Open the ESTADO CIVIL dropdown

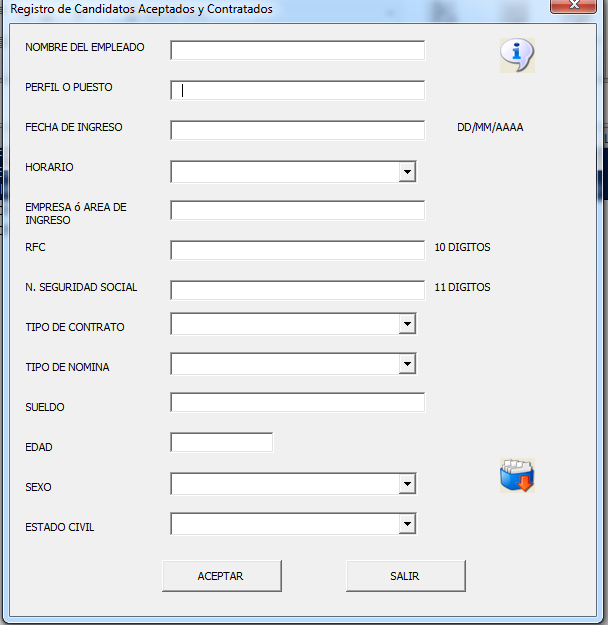pos(407,524)
